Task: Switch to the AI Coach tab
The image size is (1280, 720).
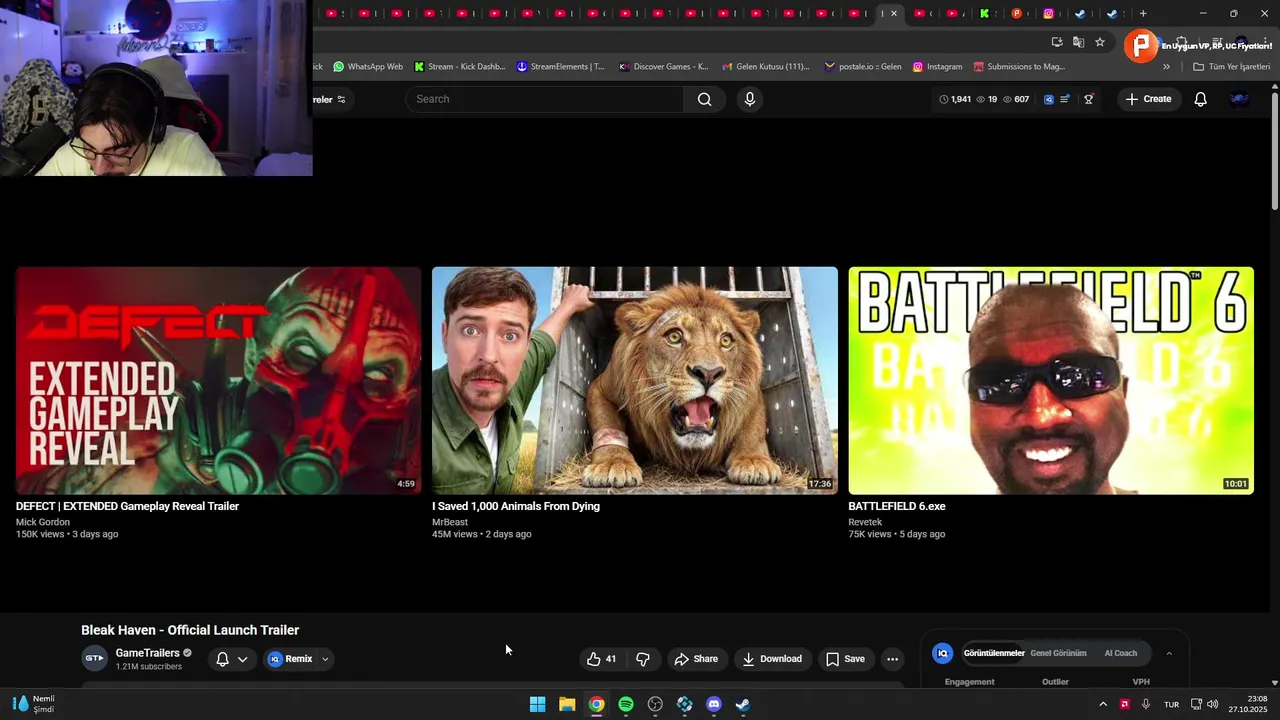Action: [x=1120, y=653]
